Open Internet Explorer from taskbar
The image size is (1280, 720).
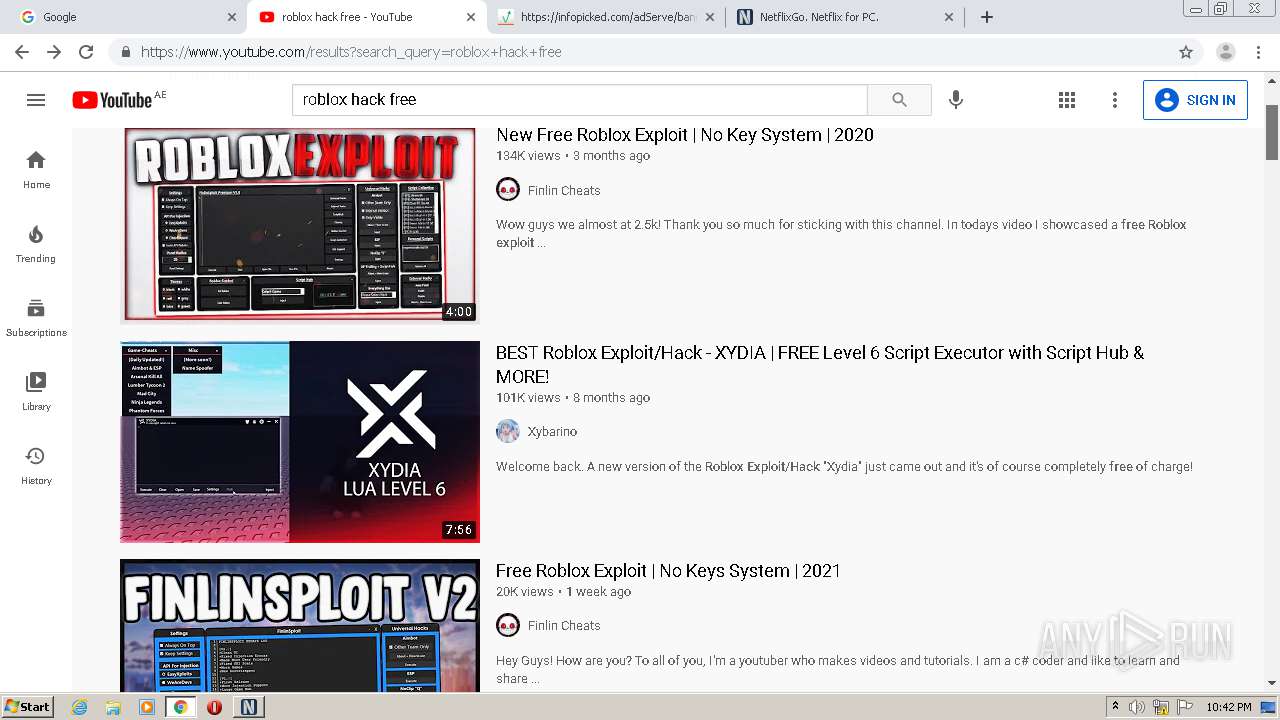(x=80, y=707)
